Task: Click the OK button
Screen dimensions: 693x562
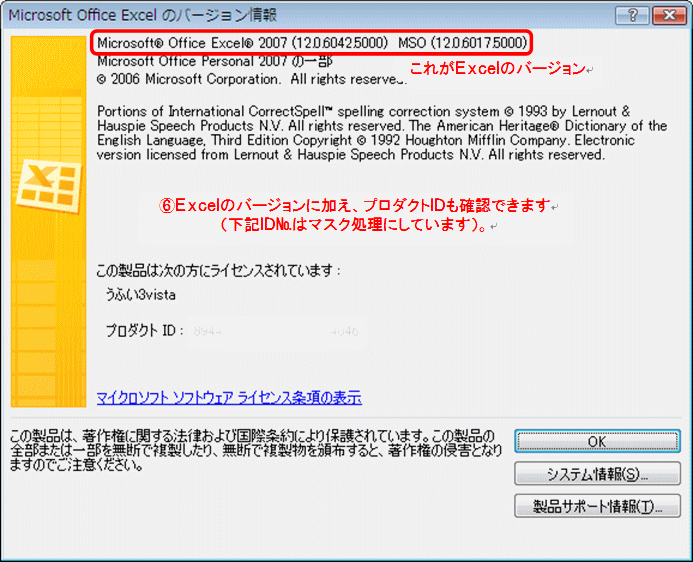Action: pyautogui.click(x=597, y=441)
